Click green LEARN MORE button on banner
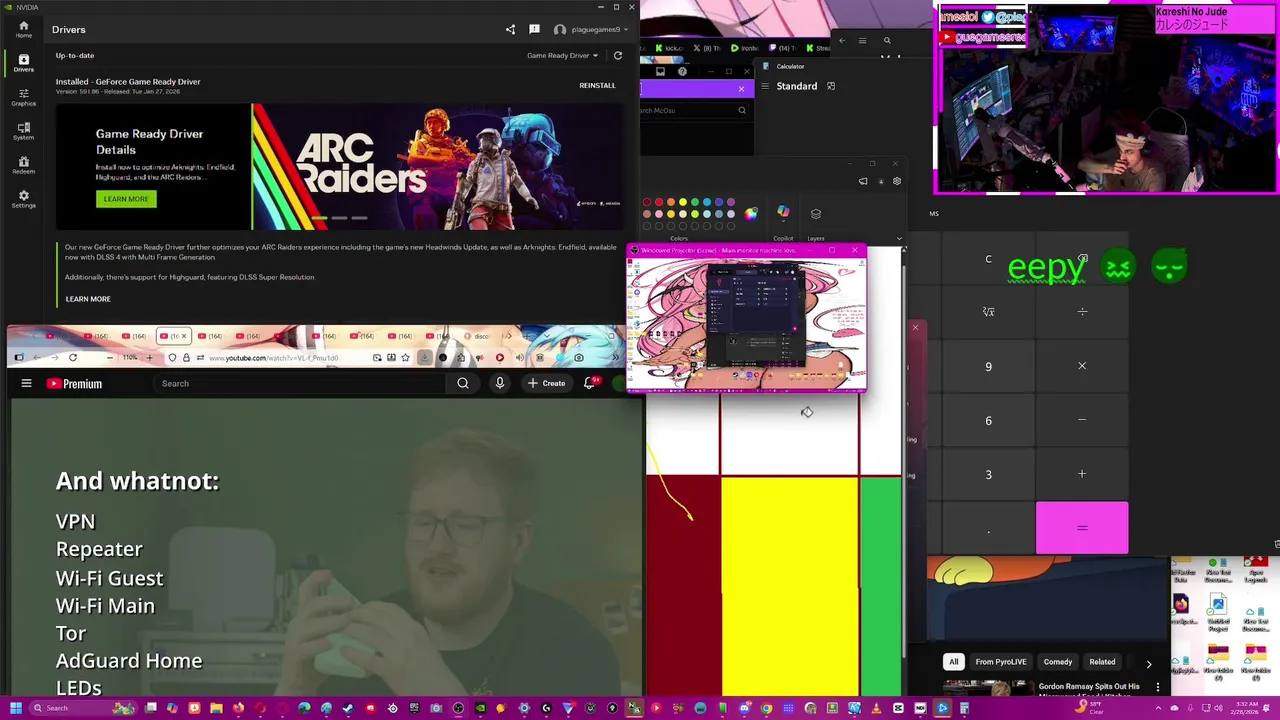1280x720 pixels. pos(126,199)
